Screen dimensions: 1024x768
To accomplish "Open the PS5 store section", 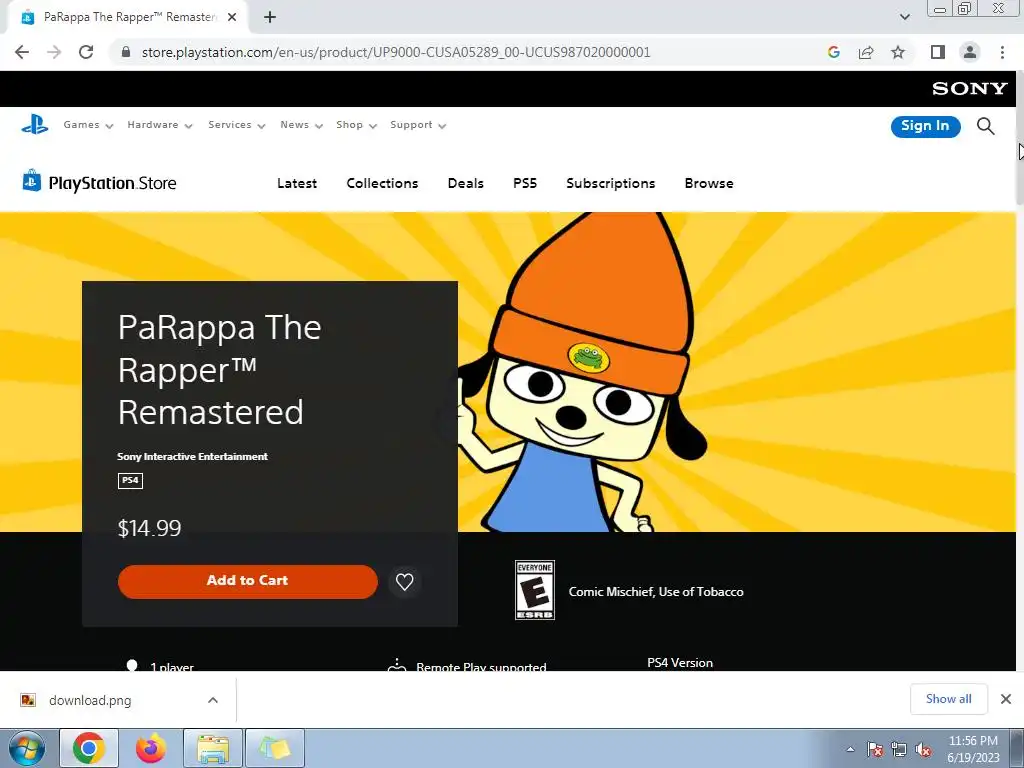I will click(x=525, y=183).
